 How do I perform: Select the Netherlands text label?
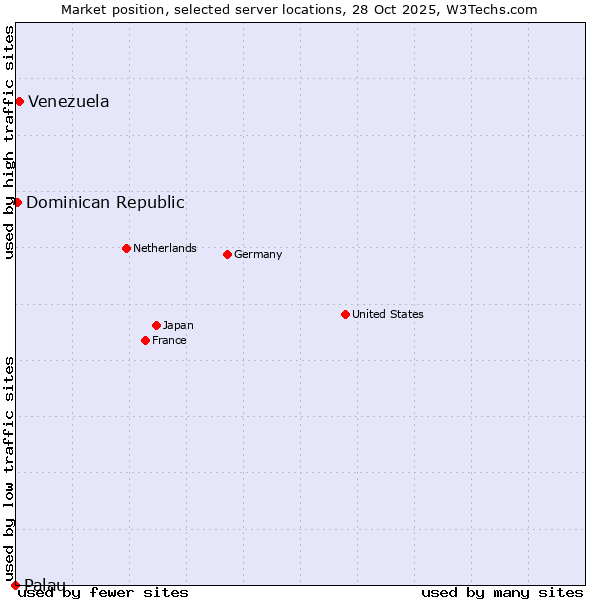[164, 248]
